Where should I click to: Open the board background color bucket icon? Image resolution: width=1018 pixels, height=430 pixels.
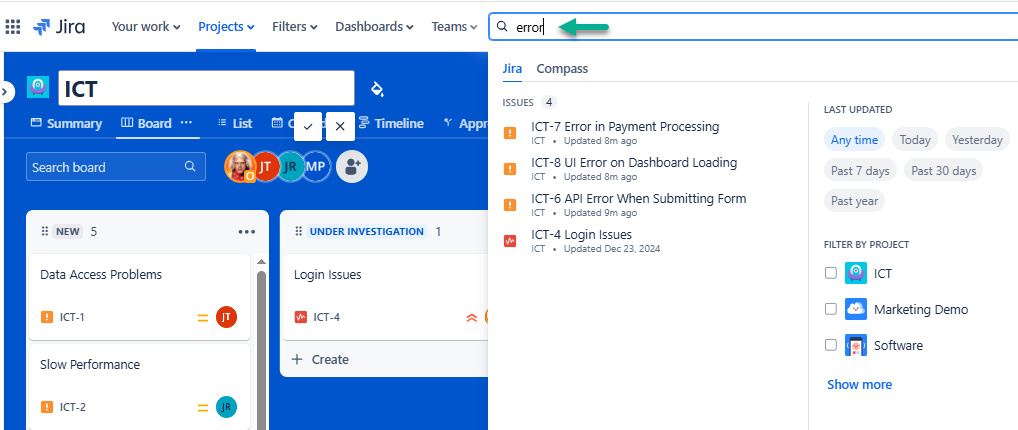tap(377, 88)
